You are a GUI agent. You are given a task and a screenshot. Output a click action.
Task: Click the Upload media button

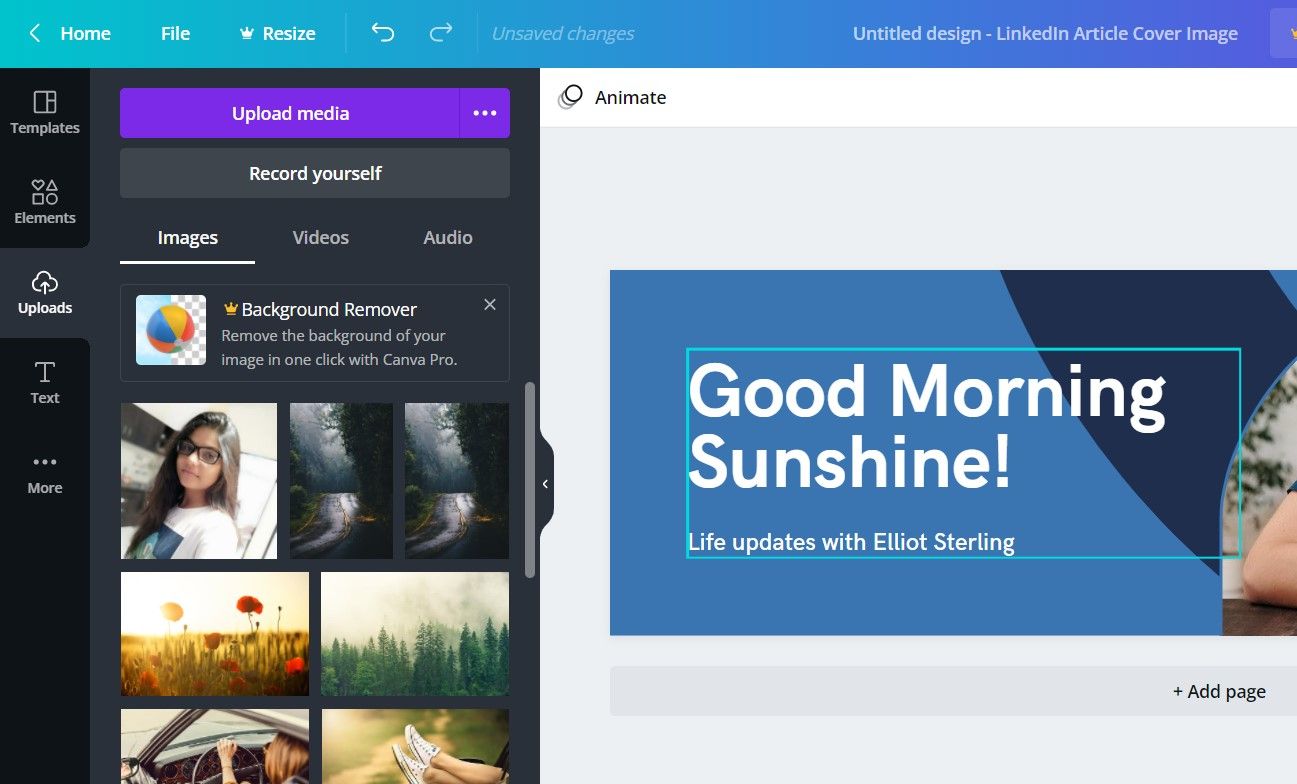pos(290,113)
